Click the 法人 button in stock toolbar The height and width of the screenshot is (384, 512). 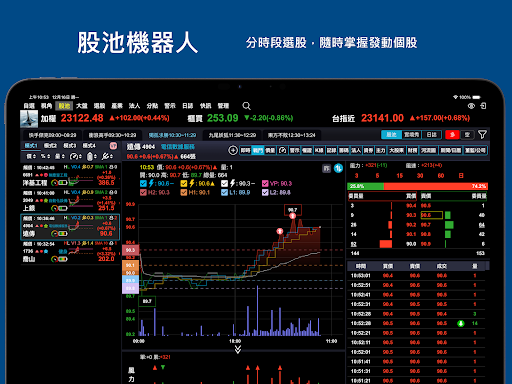[x=356, y=150]
